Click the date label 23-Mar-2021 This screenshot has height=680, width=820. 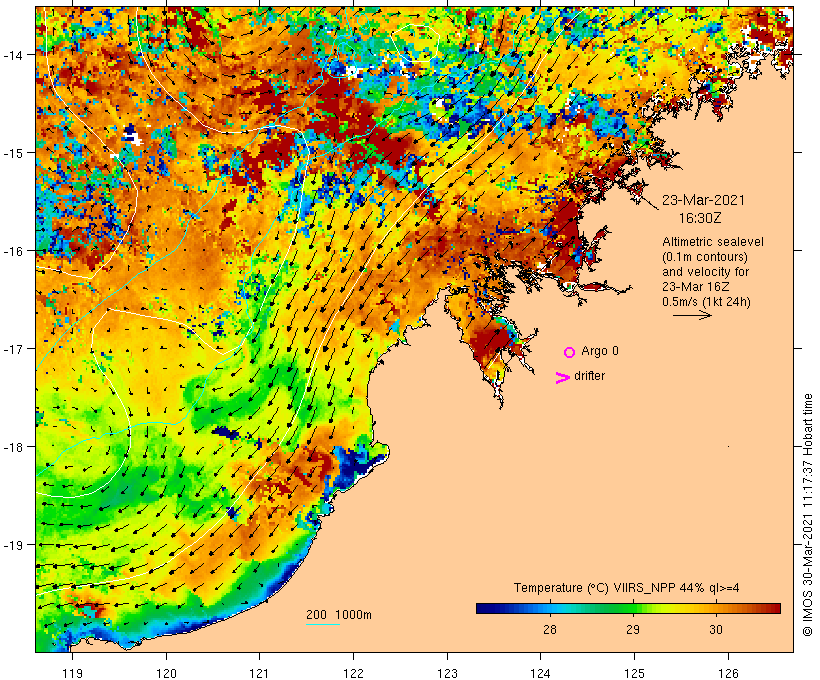703,200
